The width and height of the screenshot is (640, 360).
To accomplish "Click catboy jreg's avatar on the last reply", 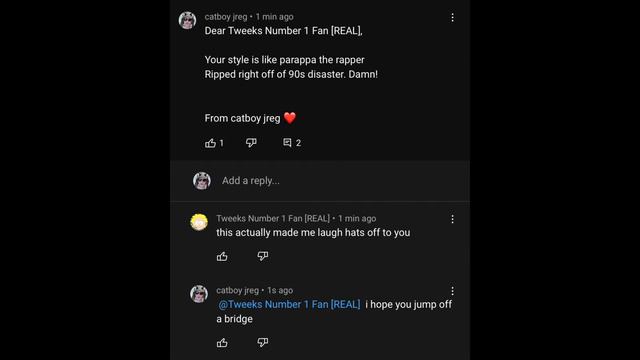I will tap(199, 294).
